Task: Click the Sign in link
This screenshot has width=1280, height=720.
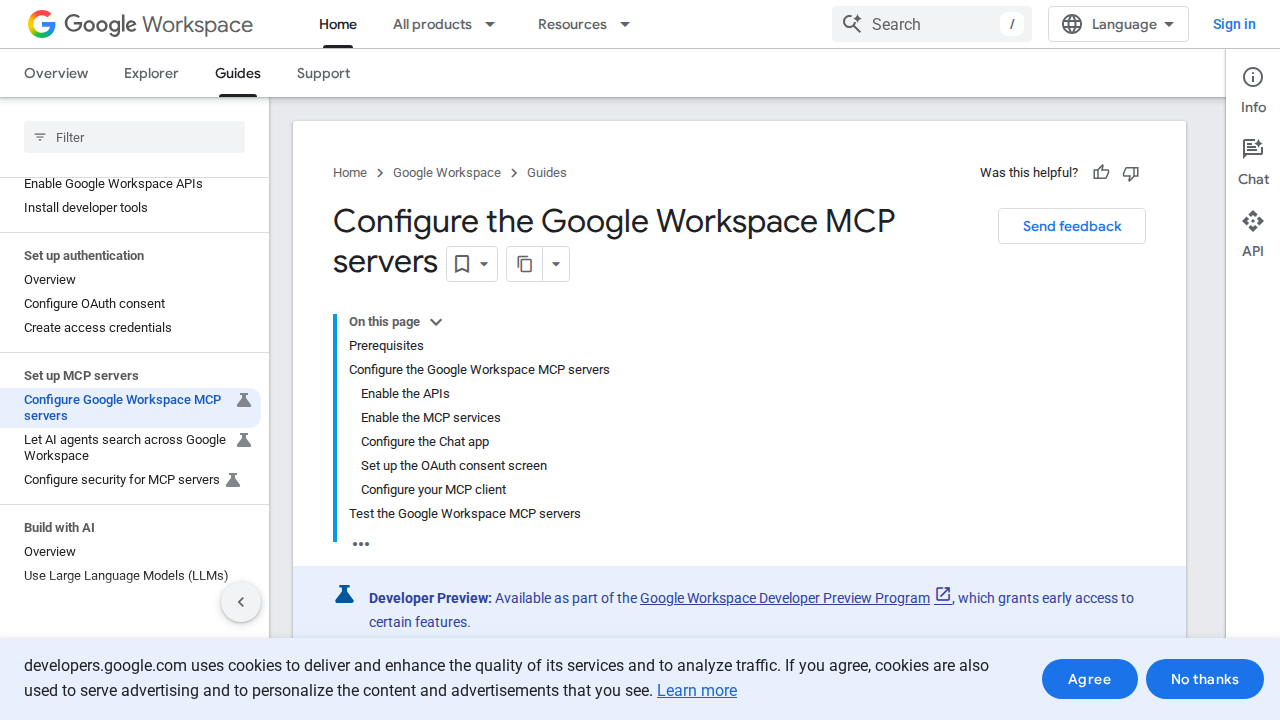Action: tap(1234, 24)
